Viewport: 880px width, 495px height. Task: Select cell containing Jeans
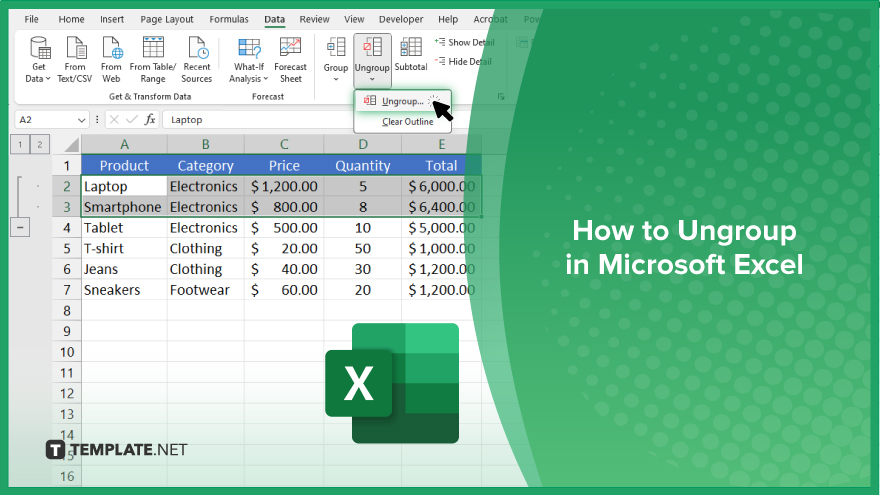pyautogui.click(x=124, y=269)
